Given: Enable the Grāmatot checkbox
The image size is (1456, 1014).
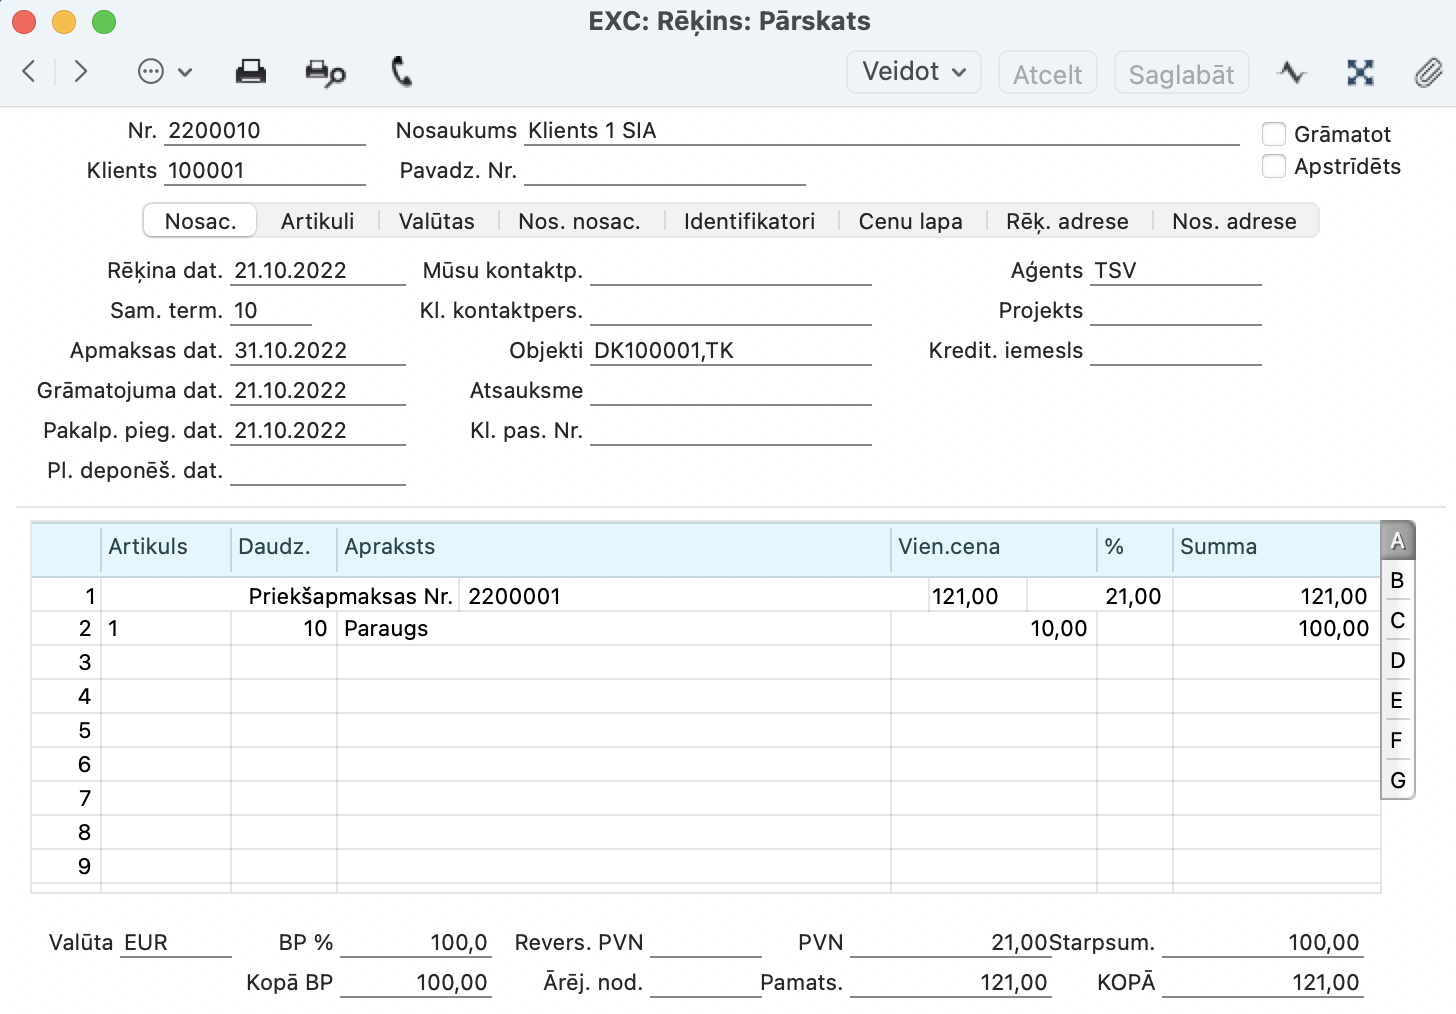Looking at the screenshot, I should [x=1273, y=134].
